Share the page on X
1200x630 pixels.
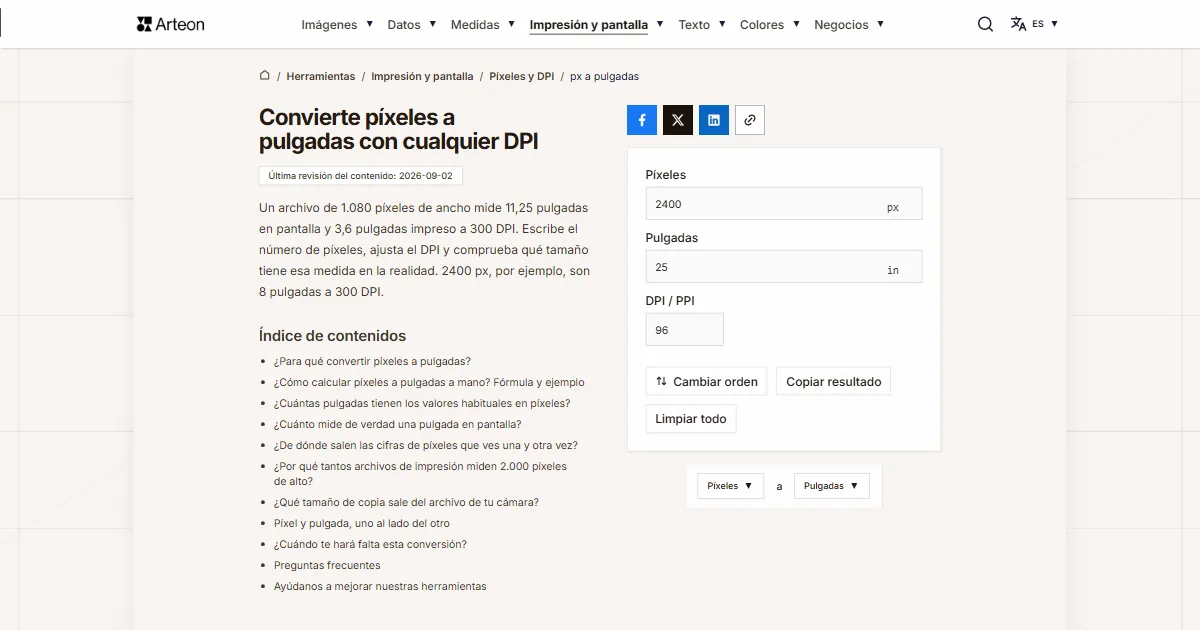pyautogui.click(x=678, y=120)
